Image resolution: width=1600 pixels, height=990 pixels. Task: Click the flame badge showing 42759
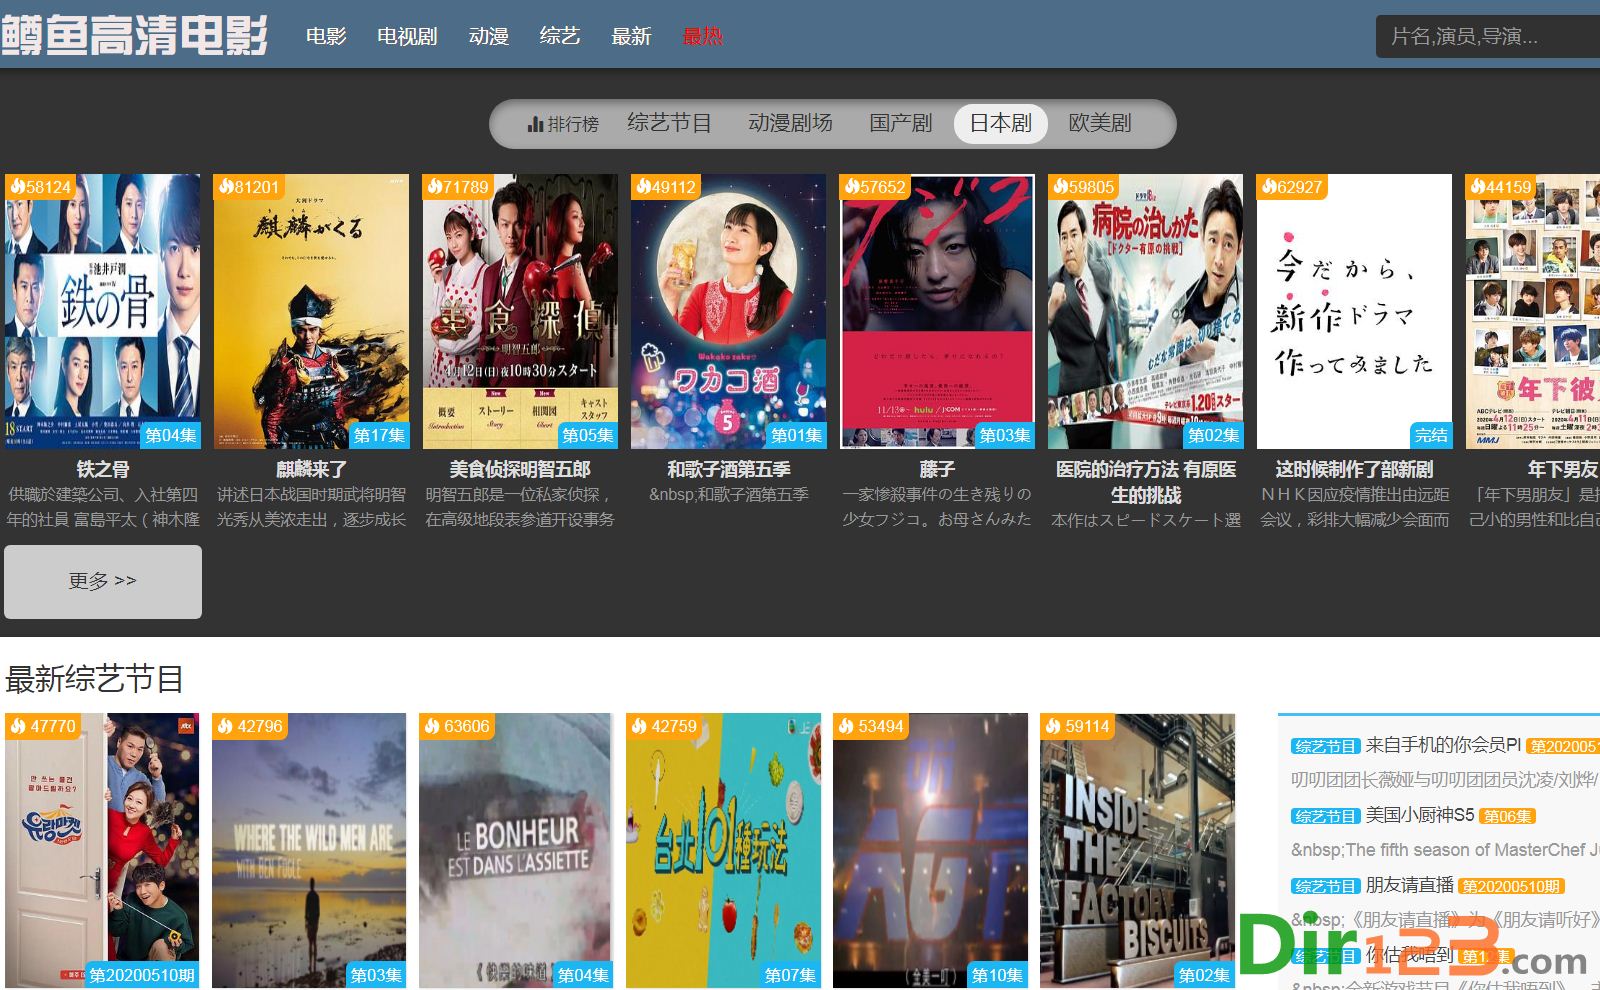(x=664, y=726)
